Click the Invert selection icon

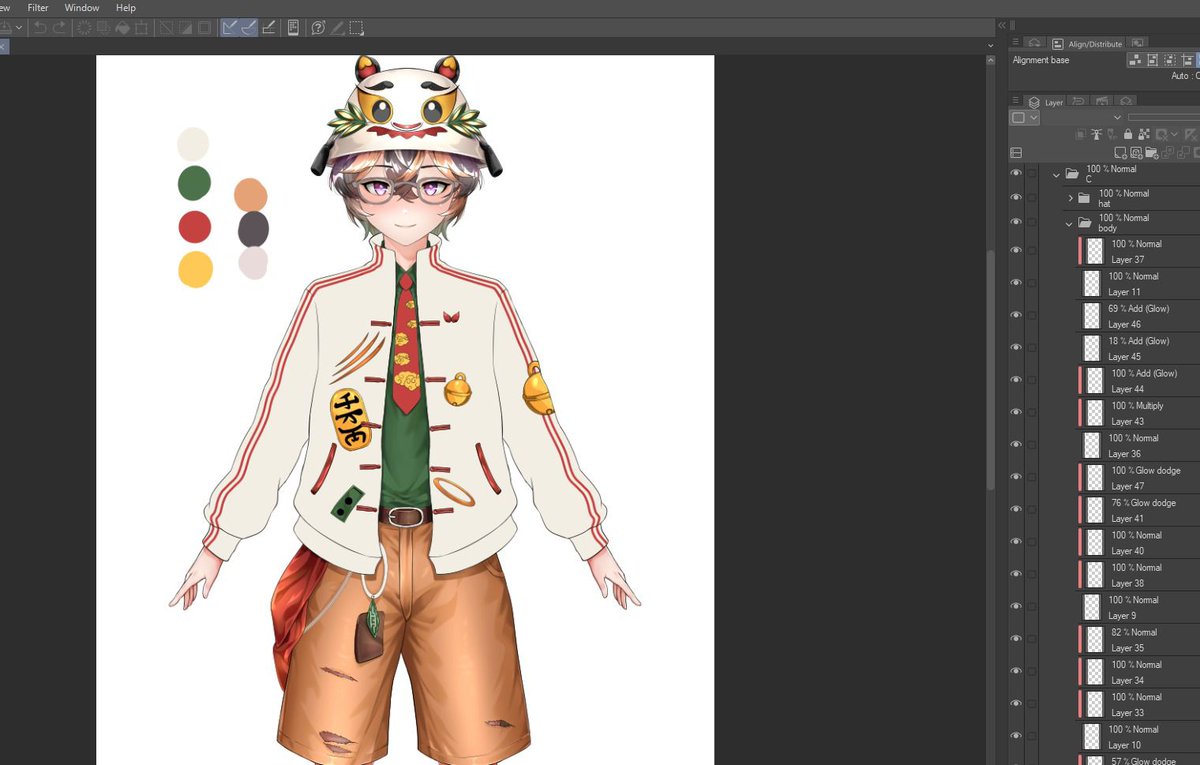[185, 28]
